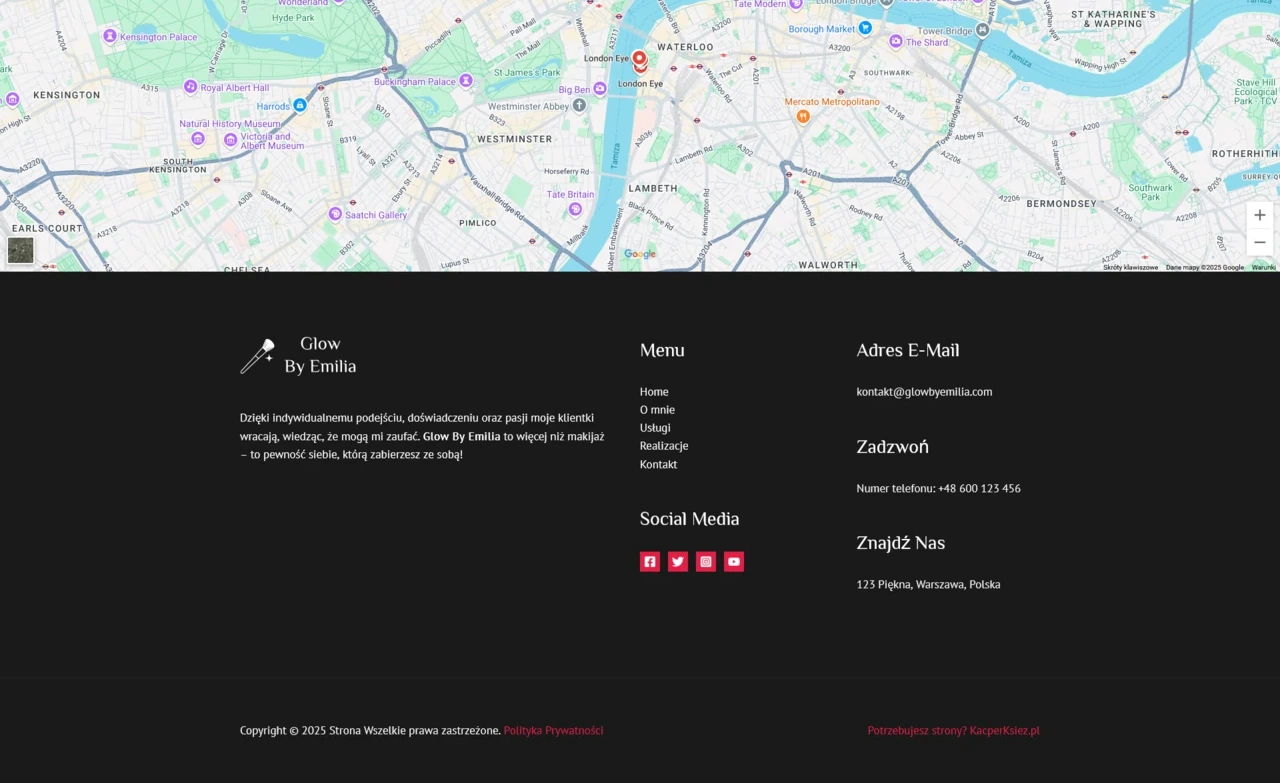Click the address 123 Piękna, Warszawa, Polska
The image size is (1280, 783).
pos(928,585)
